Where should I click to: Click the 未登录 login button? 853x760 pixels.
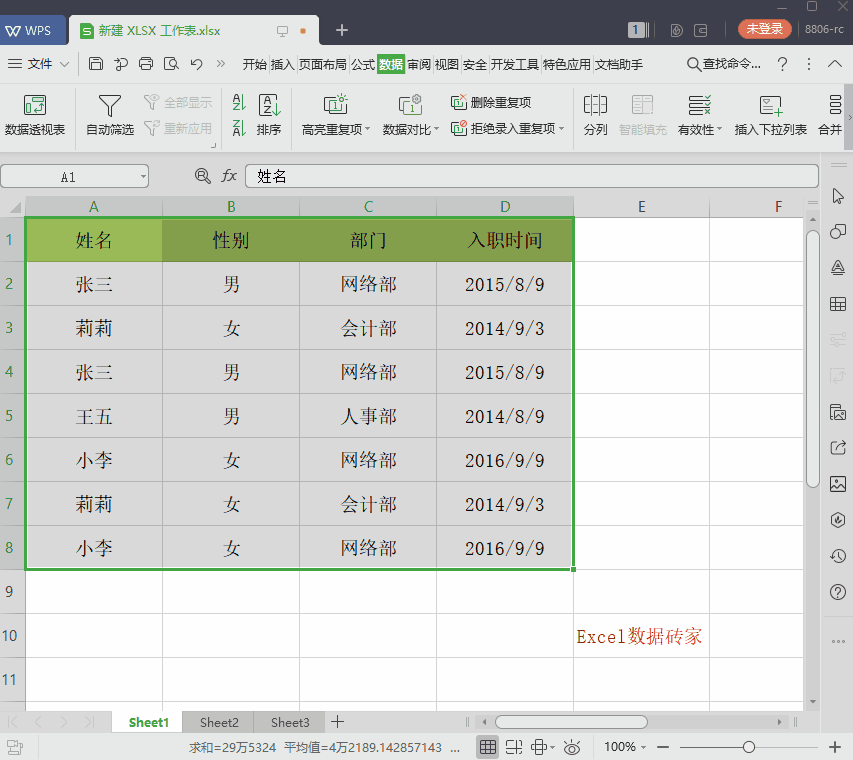click(x=764, y=29)
